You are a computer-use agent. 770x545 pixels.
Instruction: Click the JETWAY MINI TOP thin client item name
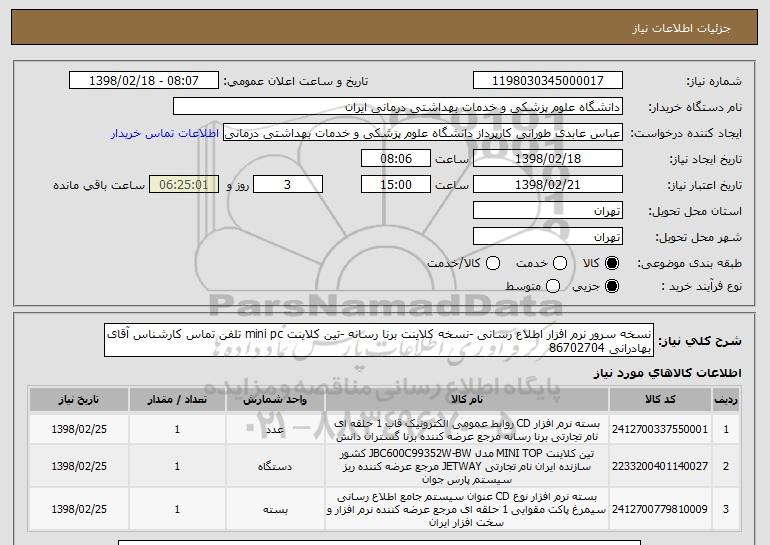click(466, 466)
